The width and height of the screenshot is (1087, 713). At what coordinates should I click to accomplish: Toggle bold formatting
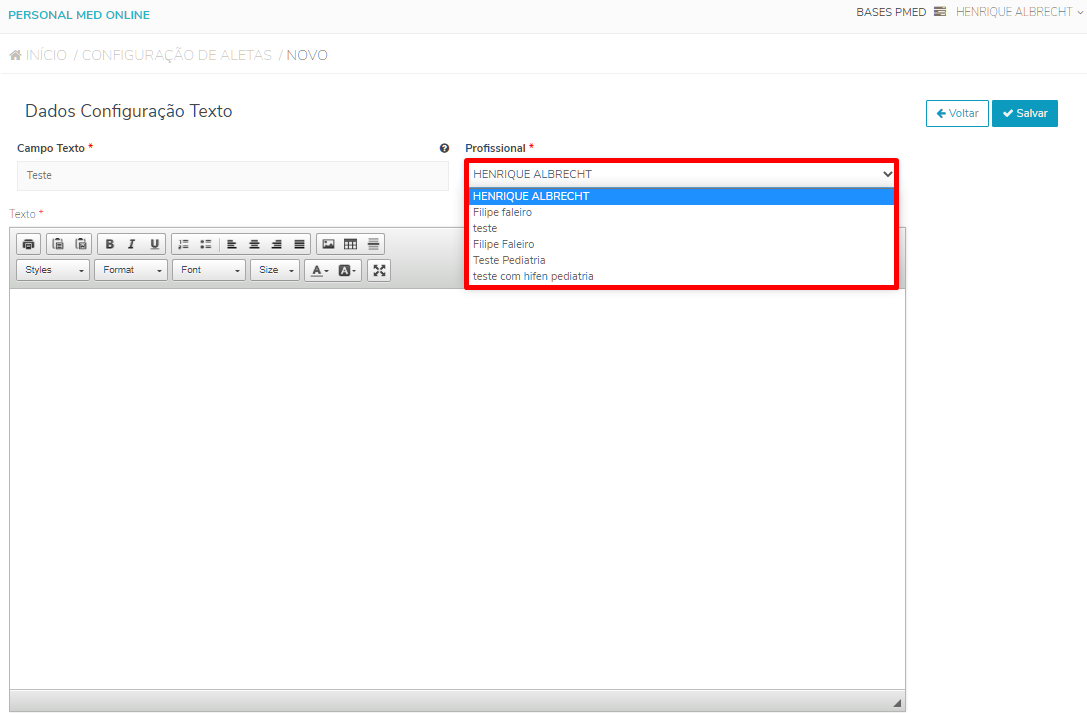[x=110, y=244]
